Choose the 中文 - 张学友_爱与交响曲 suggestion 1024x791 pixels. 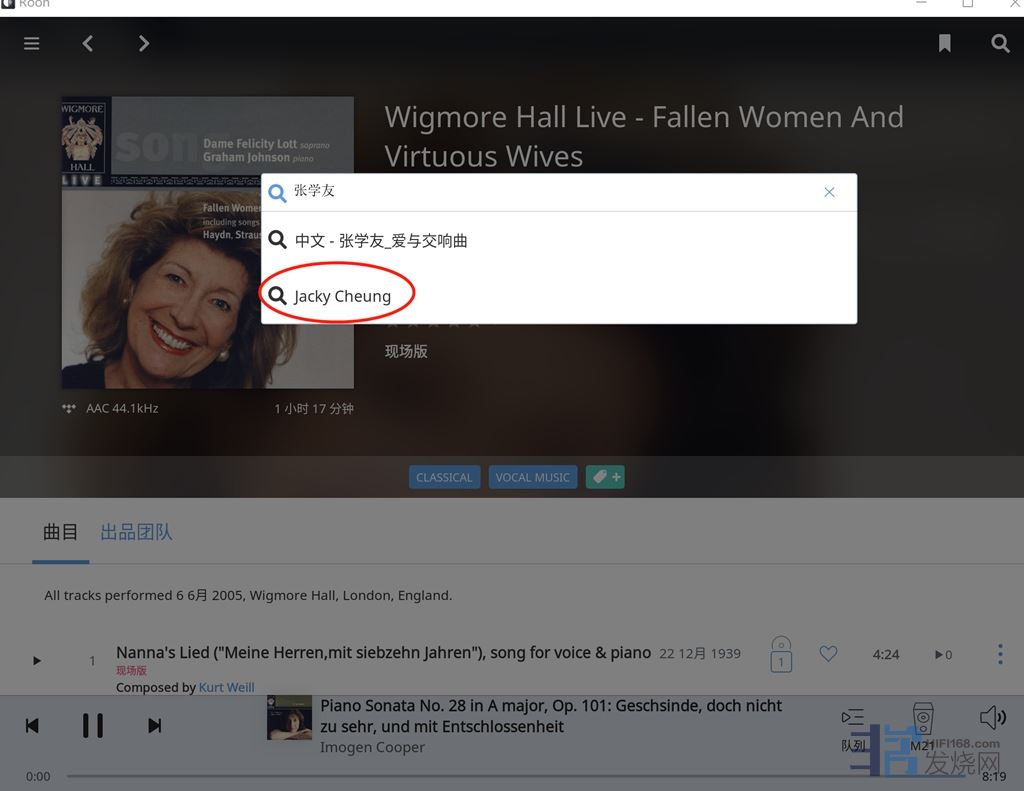coord(380,240)
